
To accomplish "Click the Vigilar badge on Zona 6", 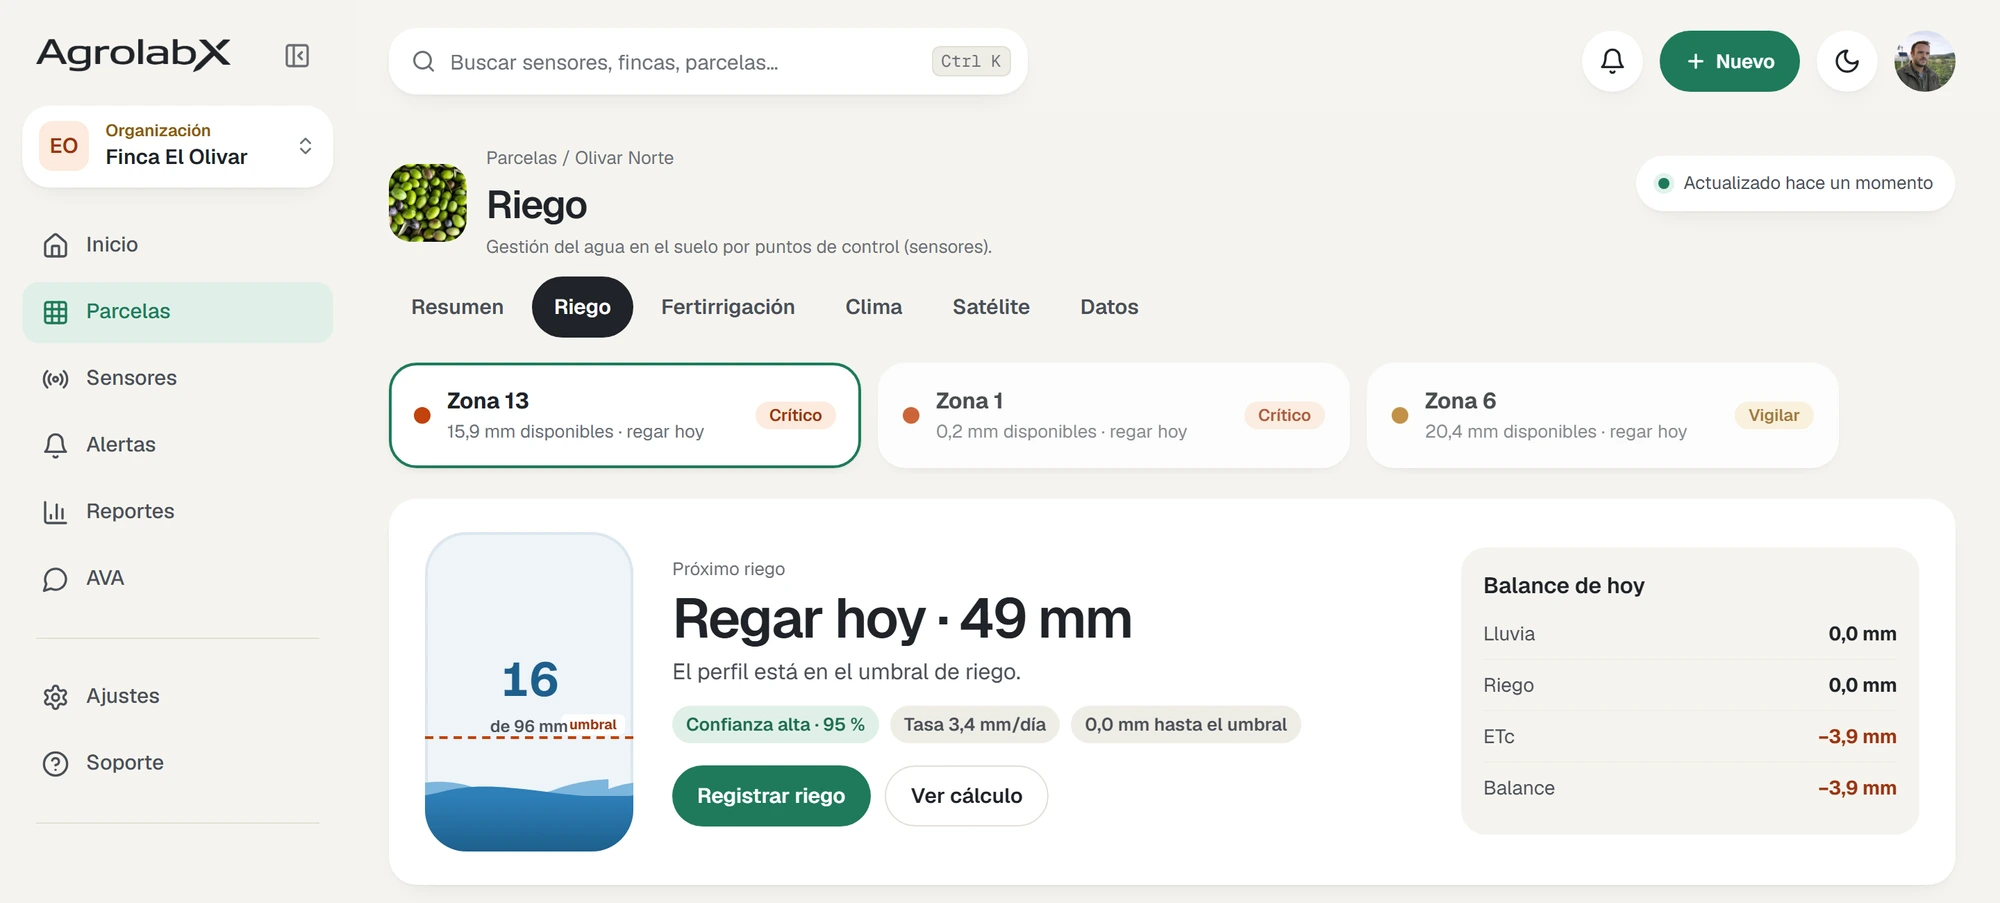I will pyautogui.click(x=1774, y=415).
